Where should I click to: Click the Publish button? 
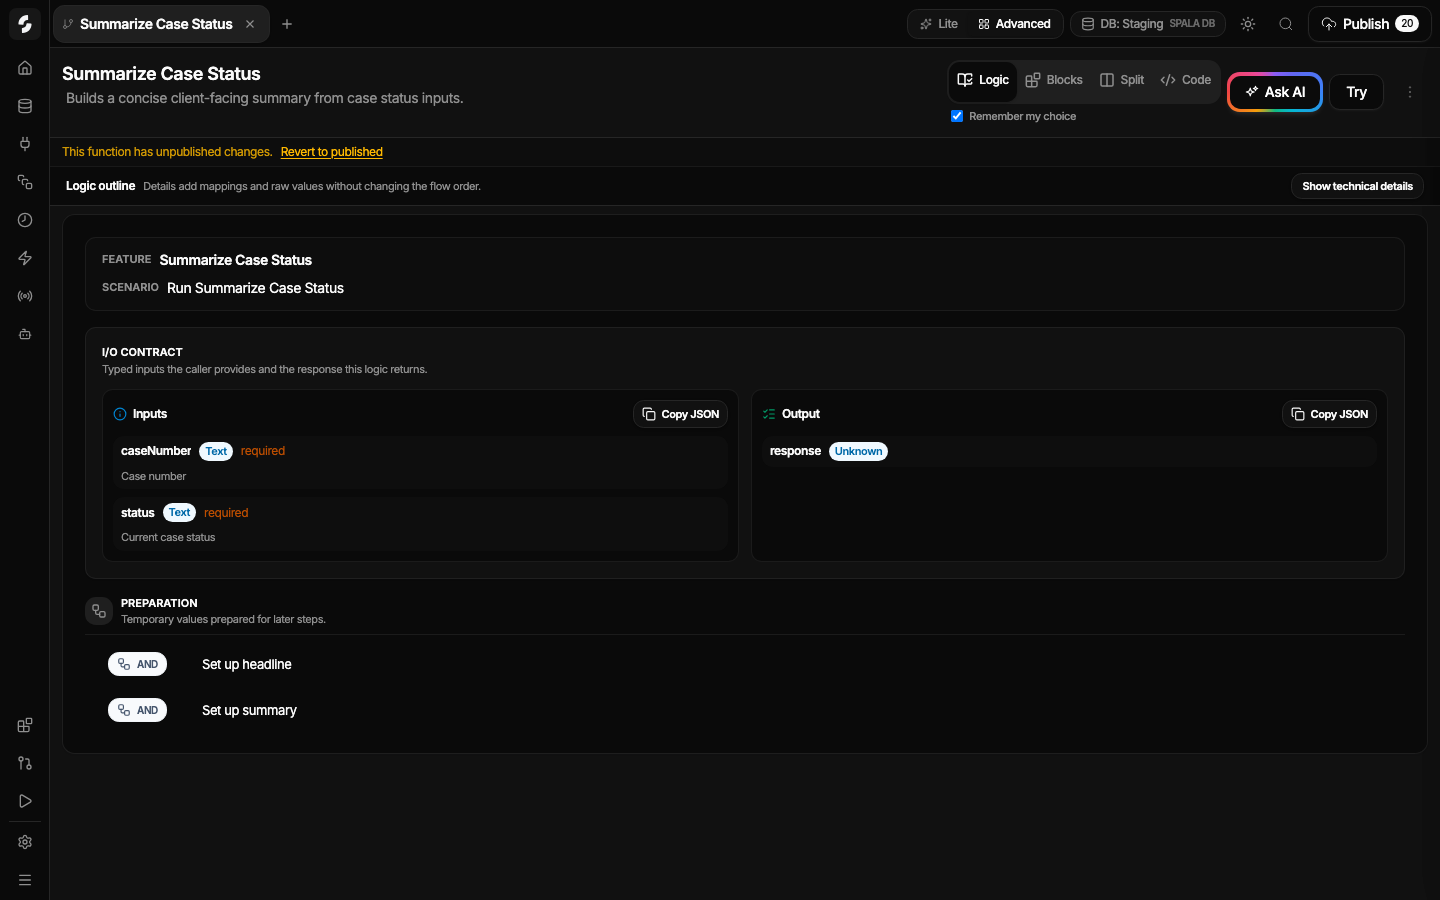pos(1370,24)
